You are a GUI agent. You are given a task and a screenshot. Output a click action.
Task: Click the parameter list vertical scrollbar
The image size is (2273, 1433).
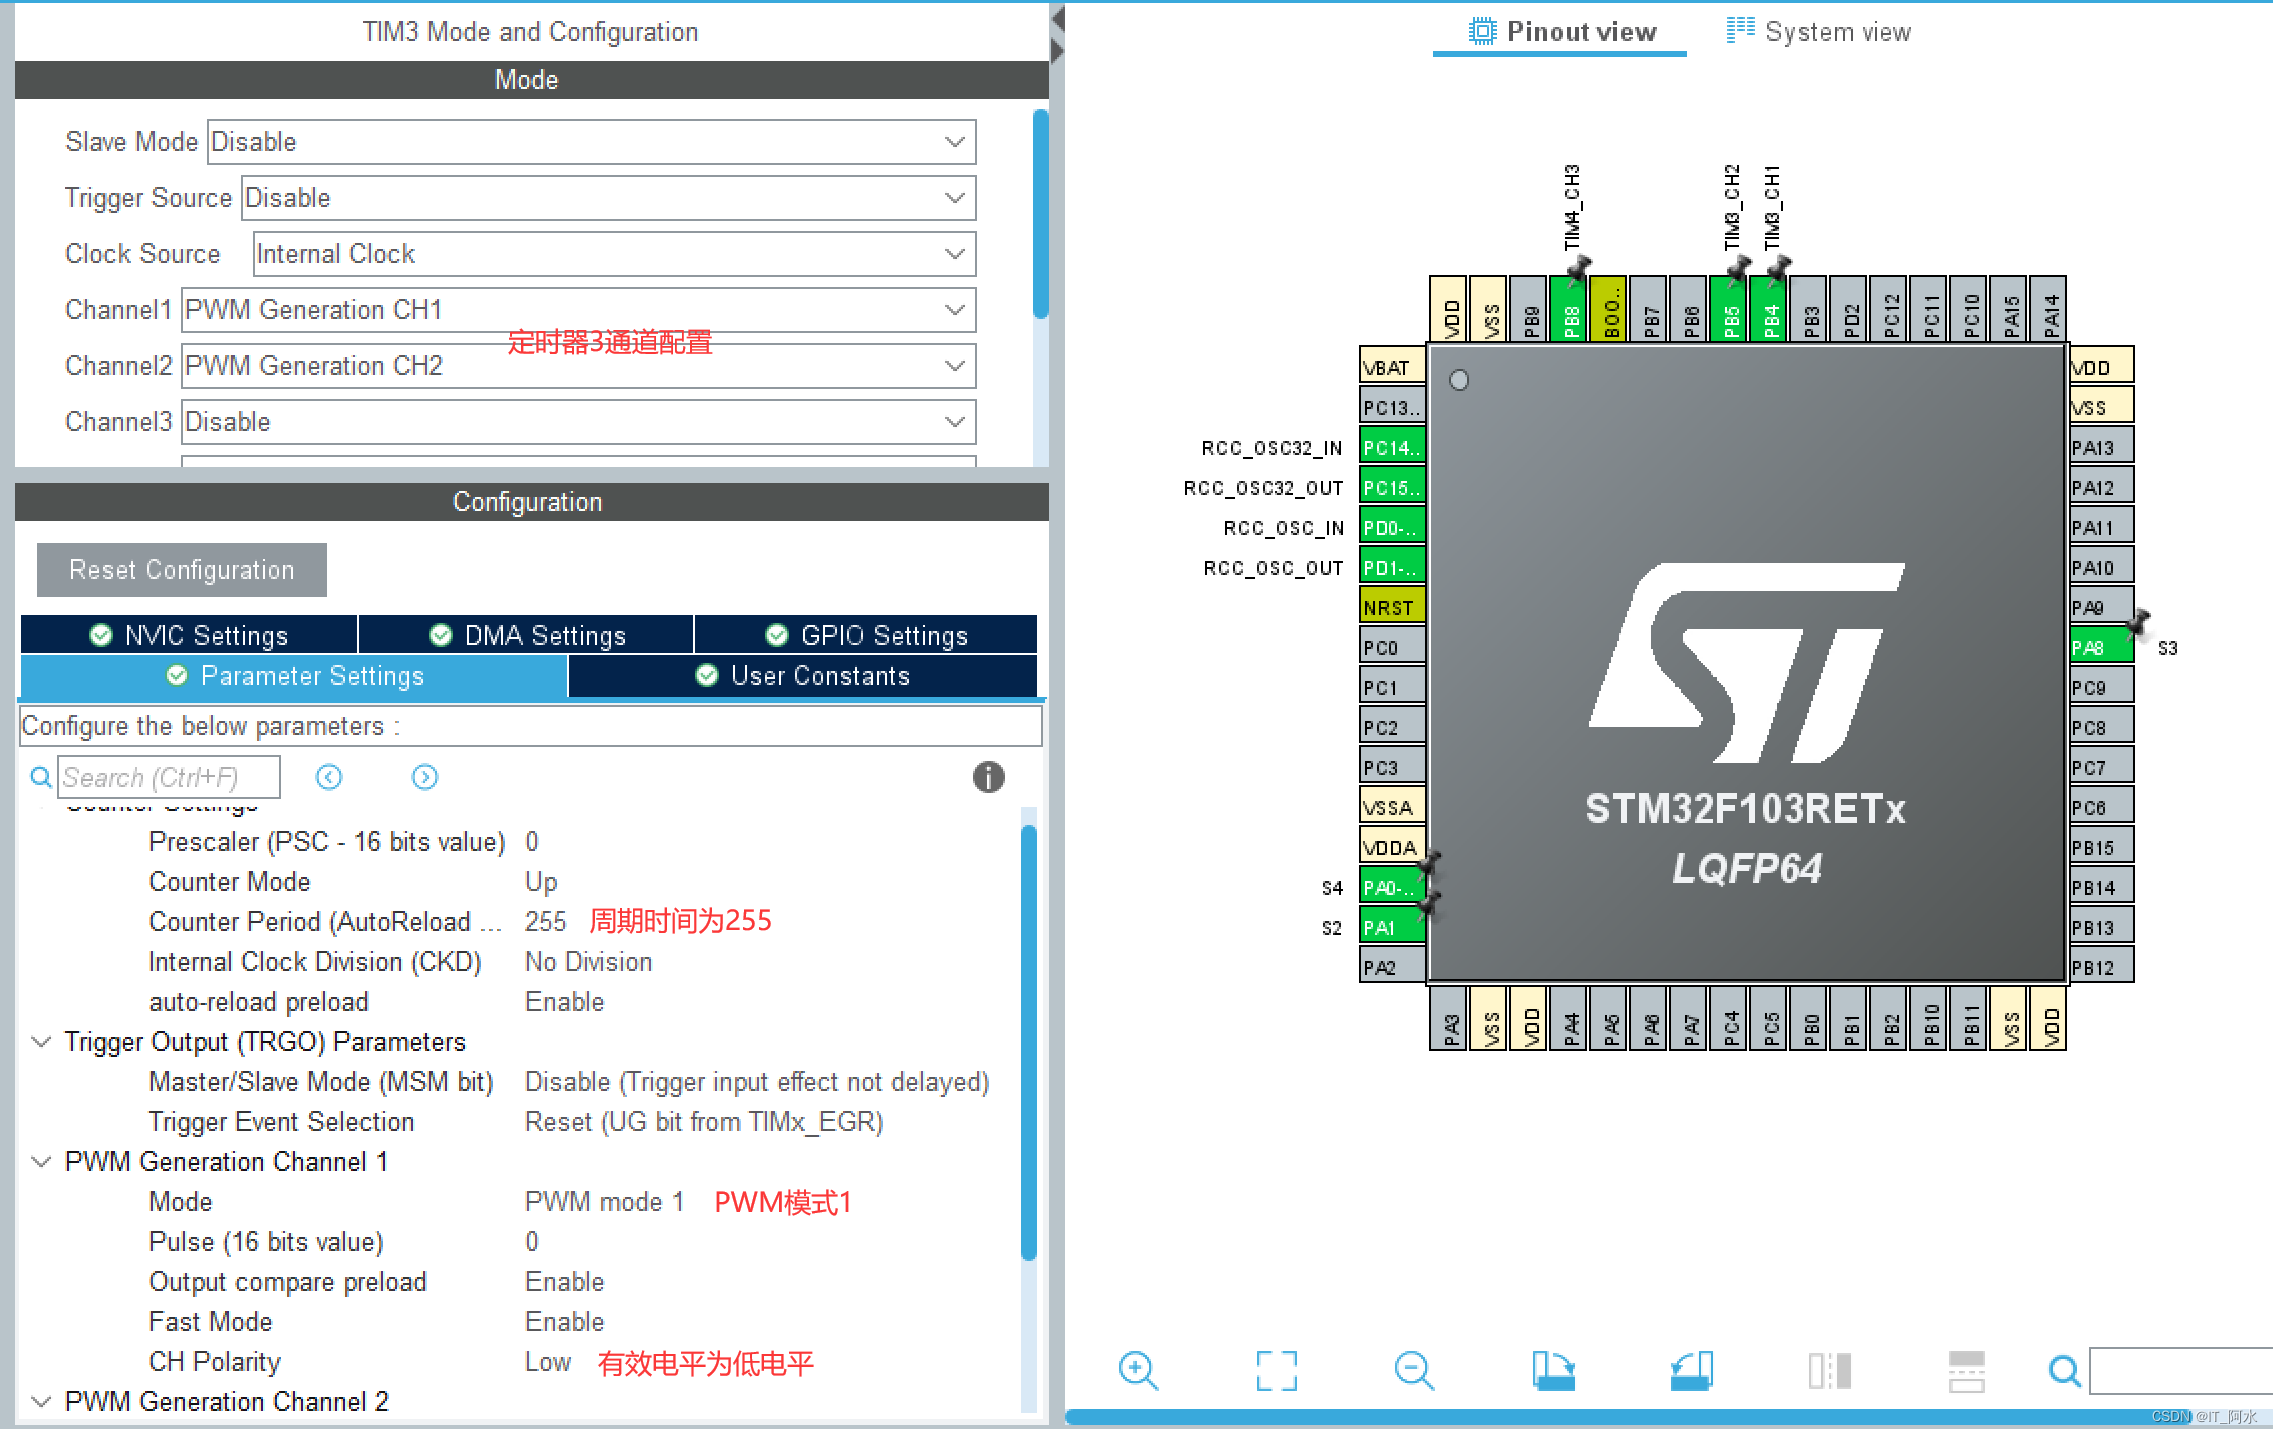point(1028,1041)
